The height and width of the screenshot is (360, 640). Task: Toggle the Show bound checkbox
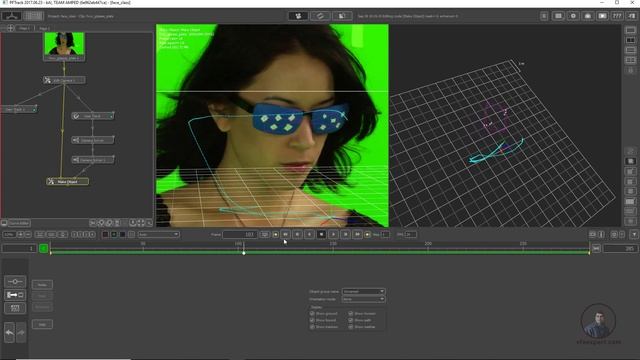point(312,320)
